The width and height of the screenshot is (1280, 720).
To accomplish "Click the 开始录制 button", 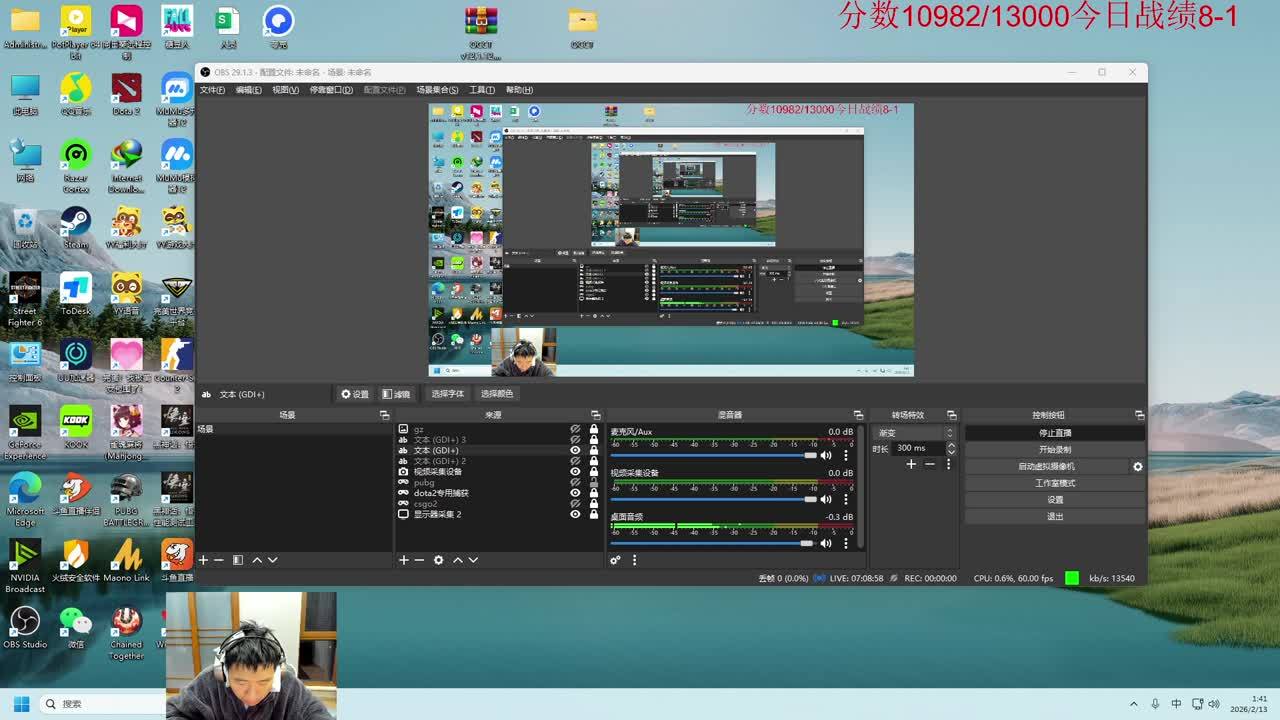I will click(x=1054, y=450).
